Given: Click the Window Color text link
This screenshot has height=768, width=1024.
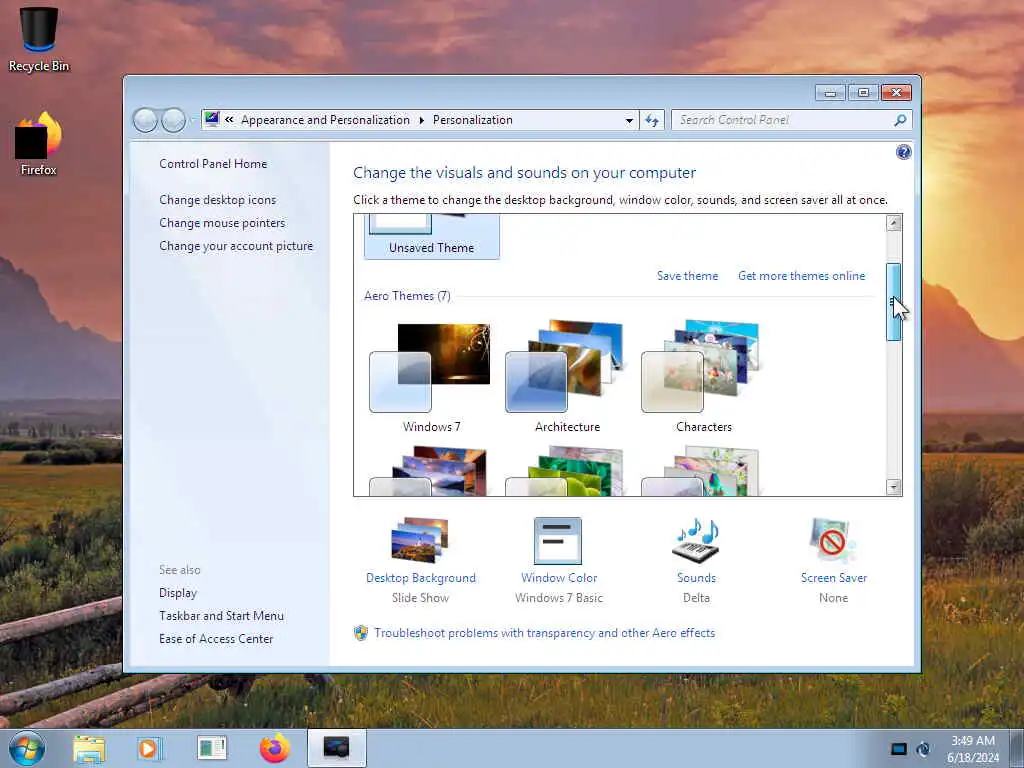Looking at the screenshot, I should tap(559, 578).
